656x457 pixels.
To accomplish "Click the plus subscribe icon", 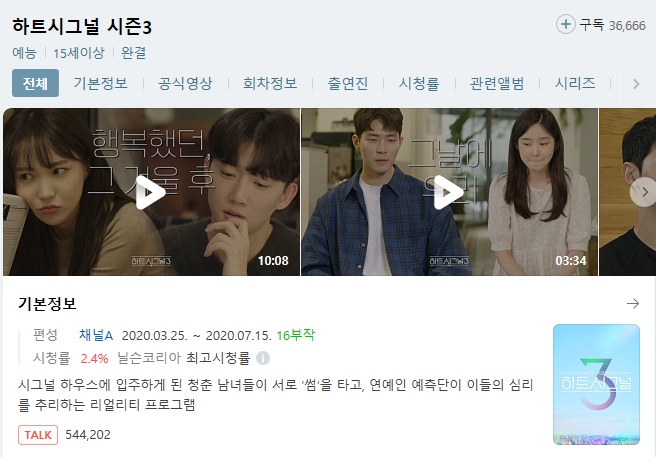I will [565, 24].
